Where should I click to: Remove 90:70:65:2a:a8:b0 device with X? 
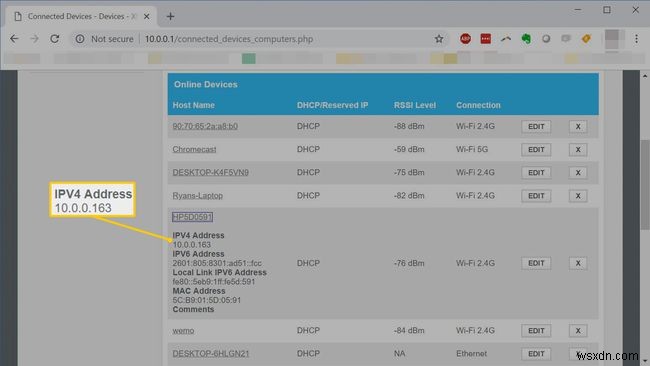[x=578, y=126]
